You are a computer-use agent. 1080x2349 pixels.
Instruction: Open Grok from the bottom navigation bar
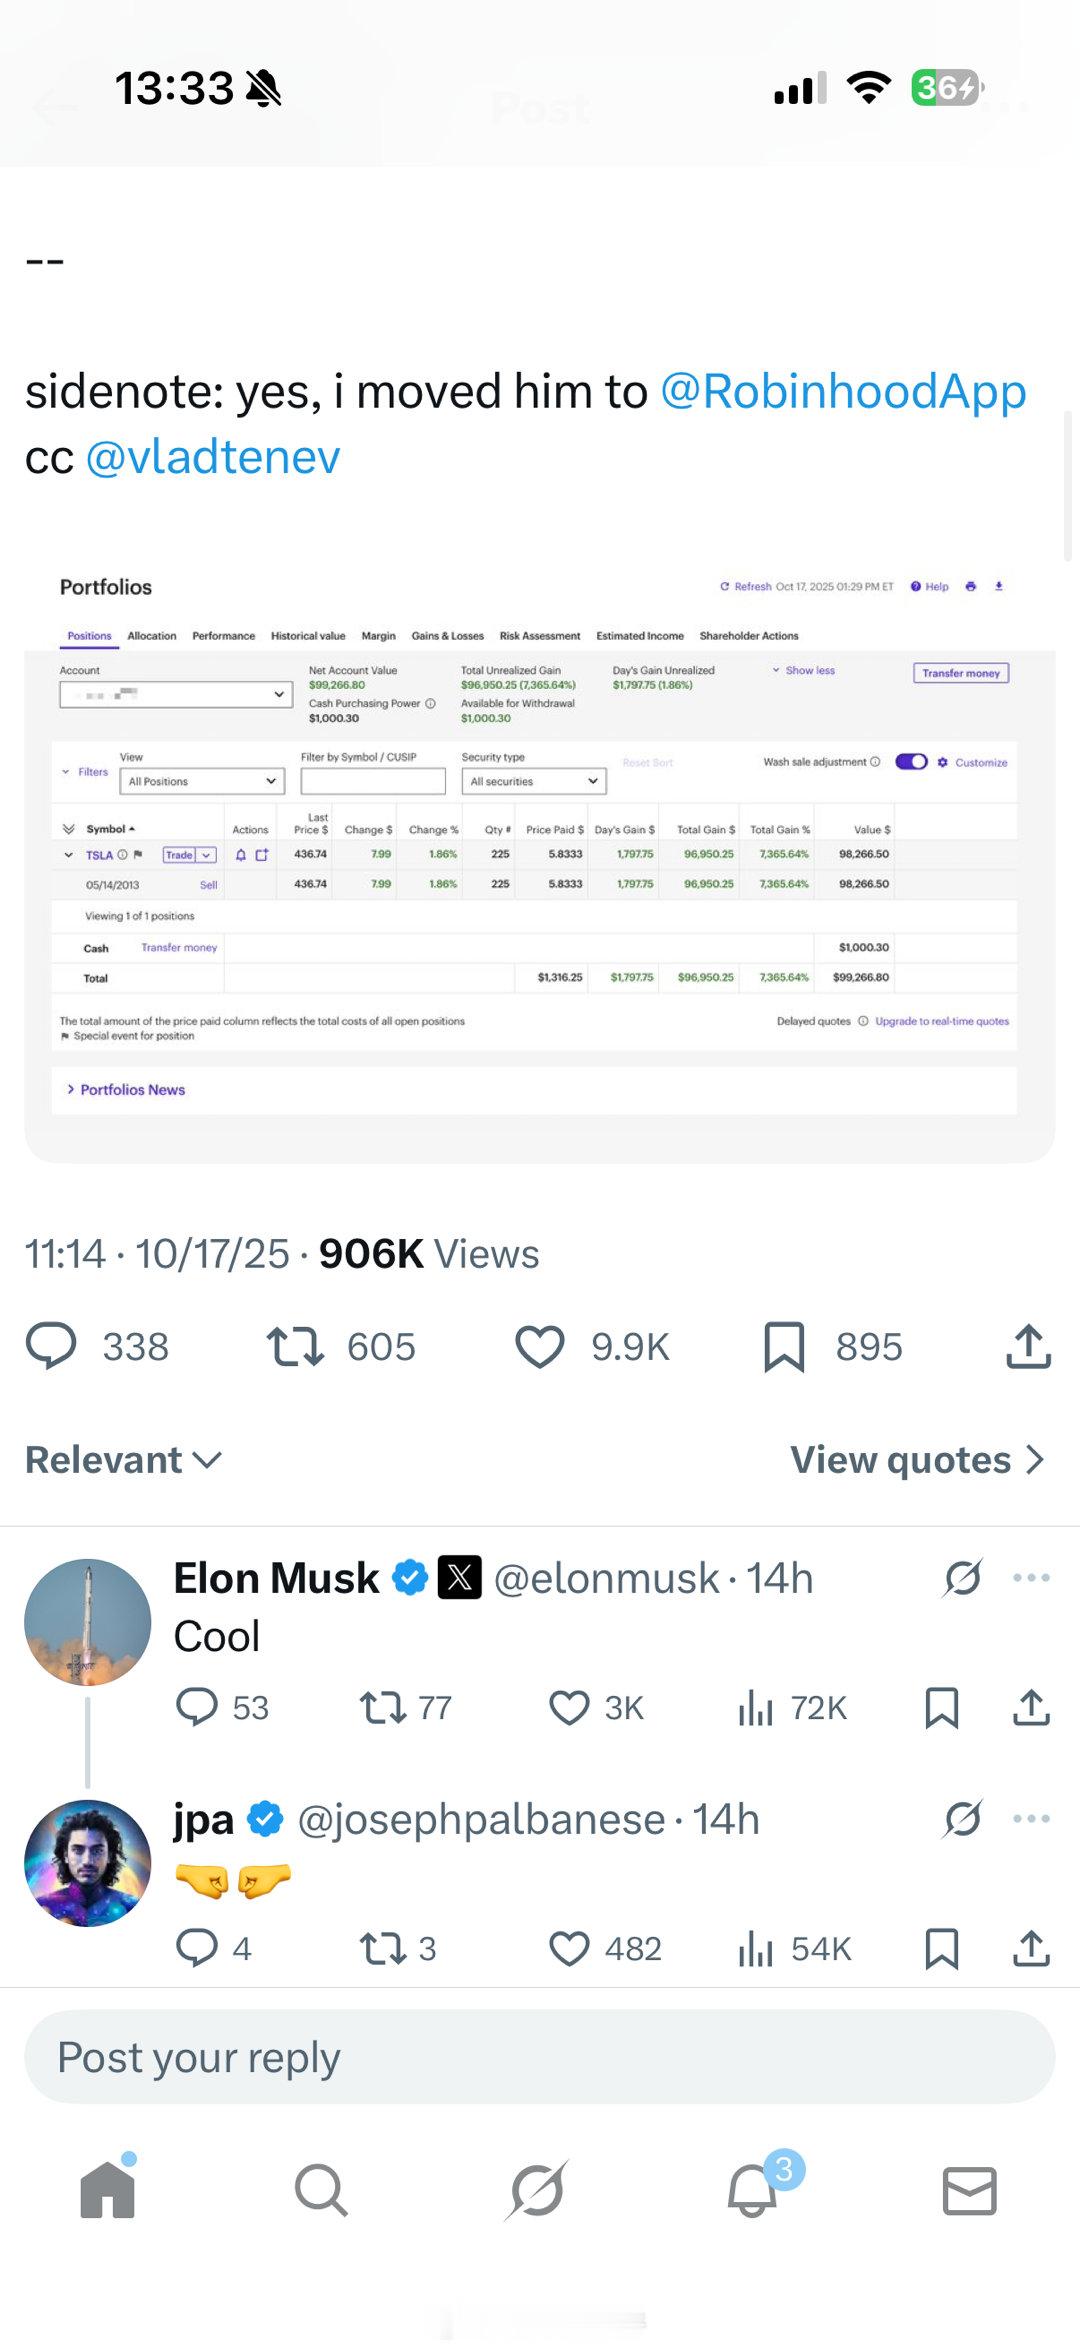click(x=537, y=2192)
